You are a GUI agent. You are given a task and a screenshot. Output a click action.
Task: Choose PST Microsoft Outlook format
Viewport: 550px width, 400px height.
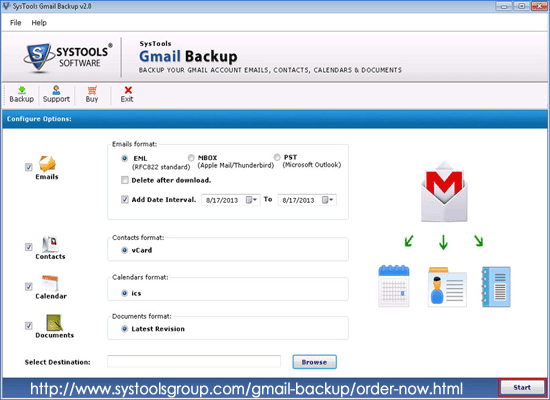tap(277, 157)
